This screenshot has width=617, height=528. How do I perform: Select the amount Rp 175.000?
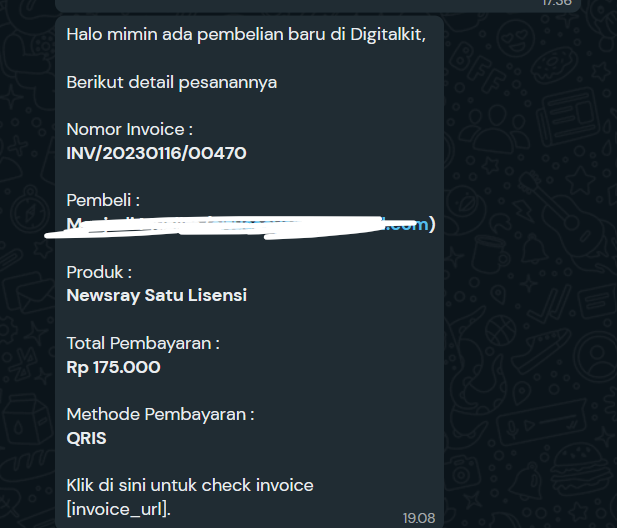click(113, 367)
